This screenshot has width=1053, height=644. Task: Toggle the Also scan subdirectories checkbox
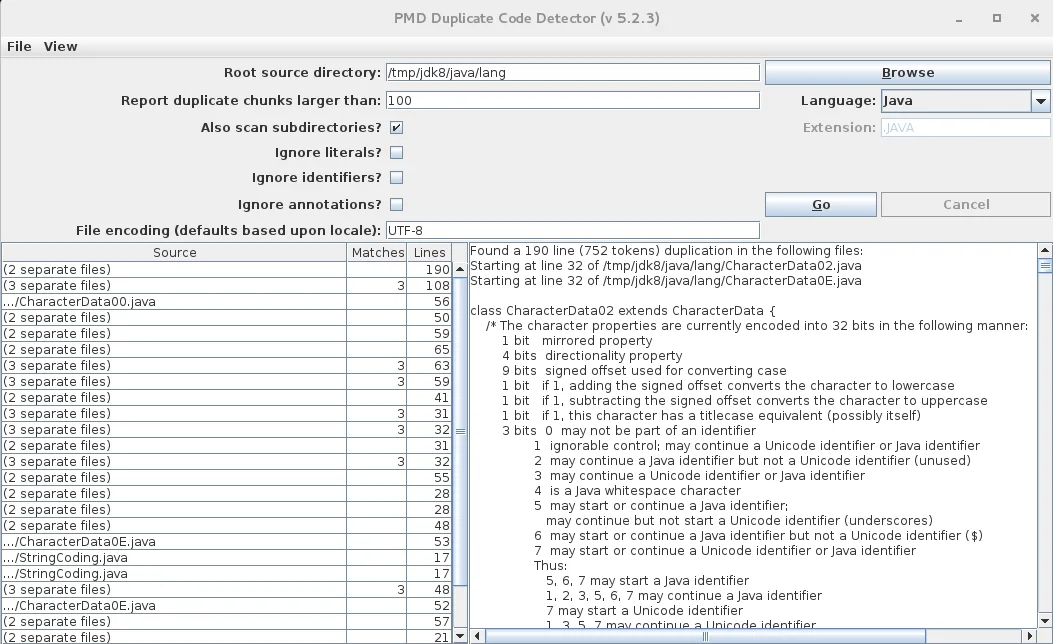pos(396,127)
